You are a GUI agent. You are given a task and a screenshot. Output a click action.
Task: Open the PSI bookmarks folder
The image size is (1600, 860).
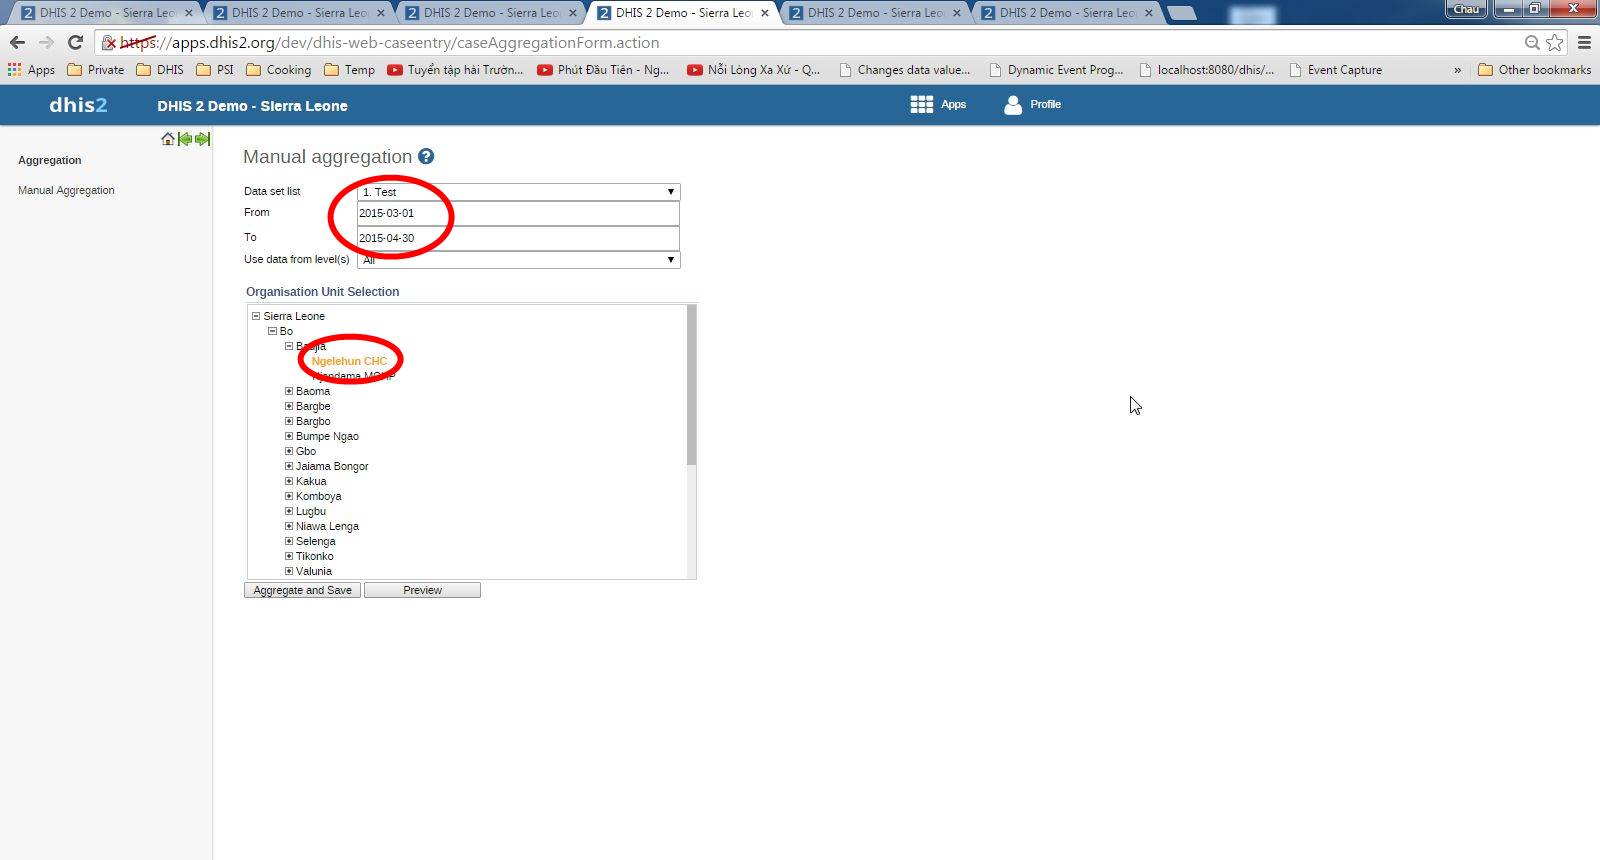215,70
